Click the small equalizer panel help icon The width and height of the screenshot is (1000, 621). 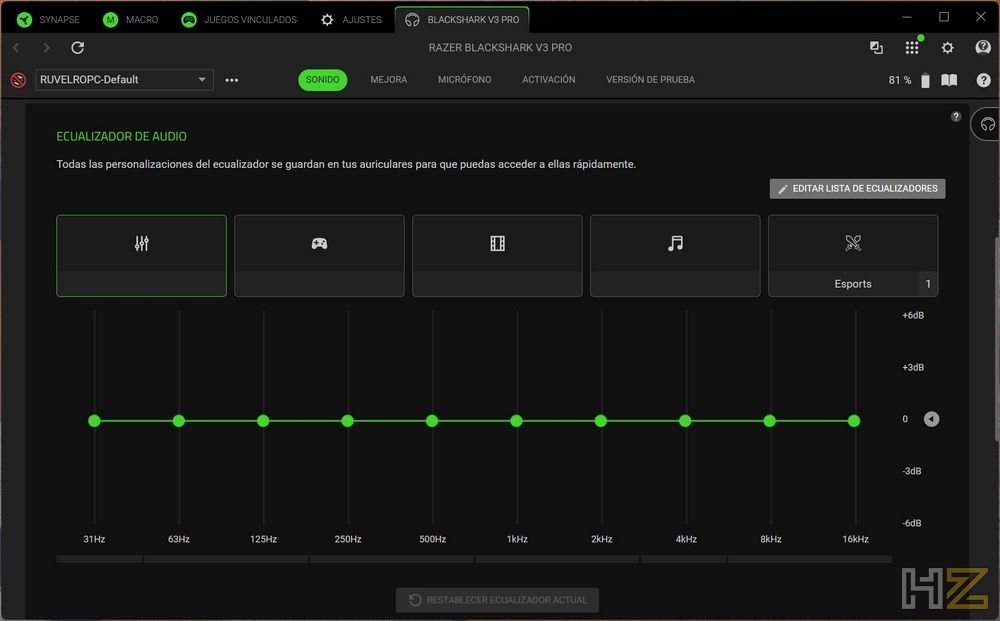(955, 117)
